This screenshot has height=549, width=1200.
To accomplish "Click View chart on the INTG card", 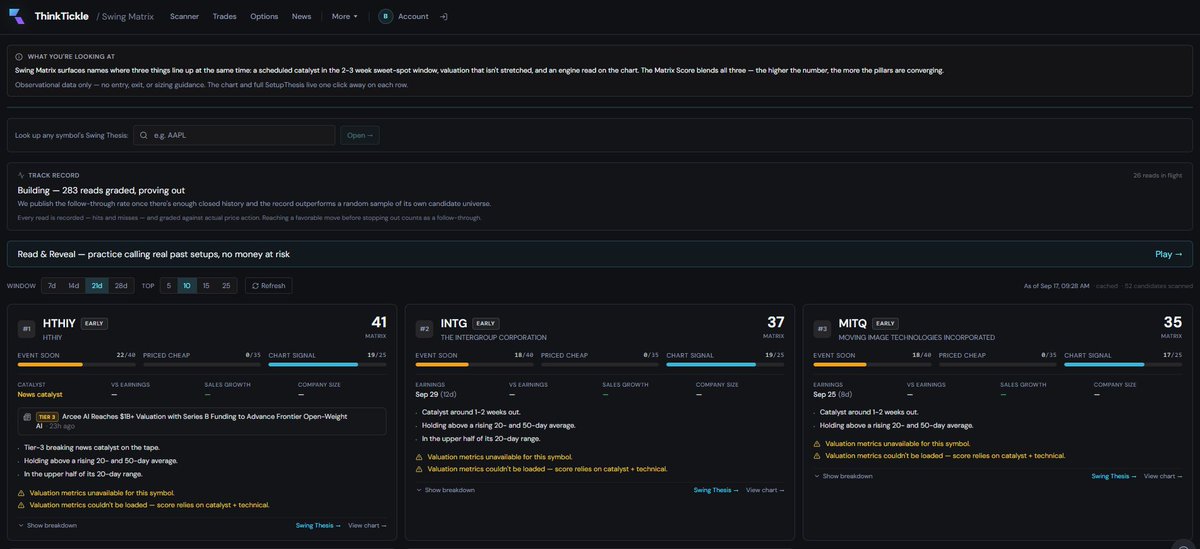I will (765, 490).
